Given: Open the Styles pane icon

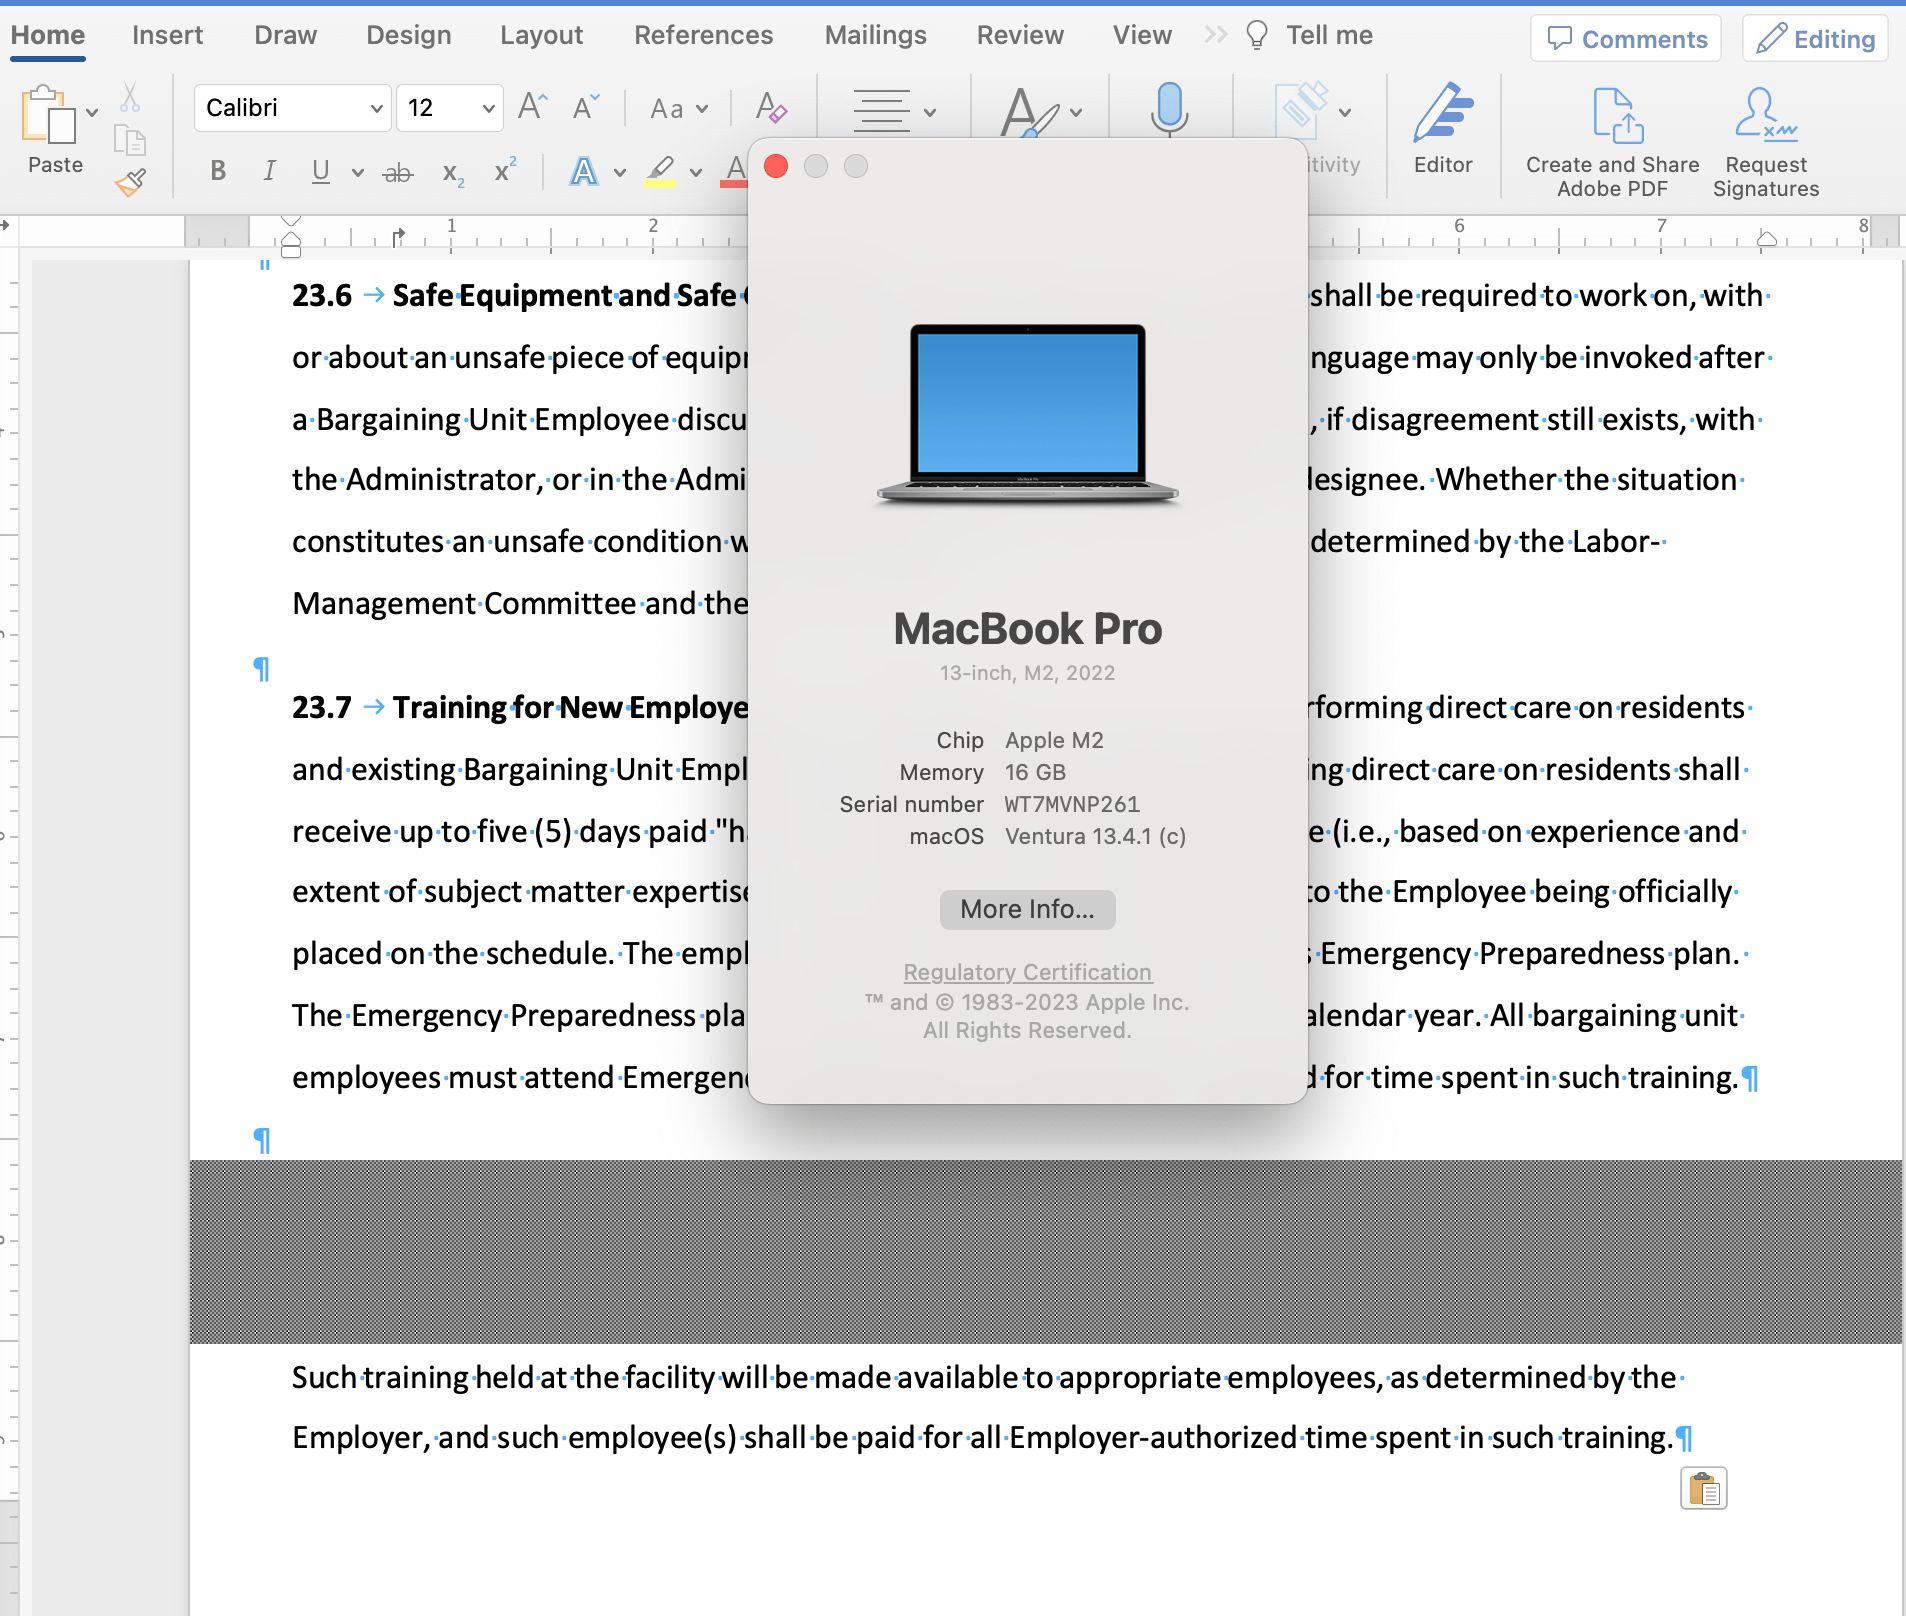Looking at the screenshot, I should 1029,111.
